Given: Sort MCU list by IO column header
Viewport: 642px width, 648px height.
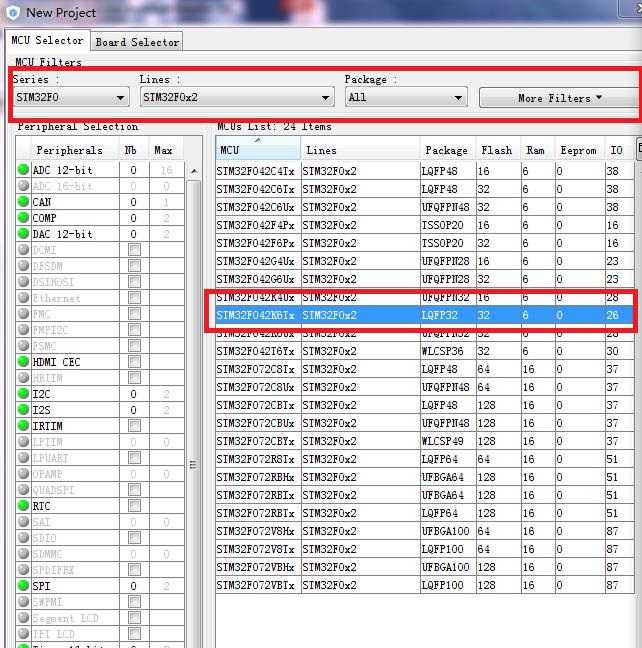Looking at the screenshot, I should point(618,150).
